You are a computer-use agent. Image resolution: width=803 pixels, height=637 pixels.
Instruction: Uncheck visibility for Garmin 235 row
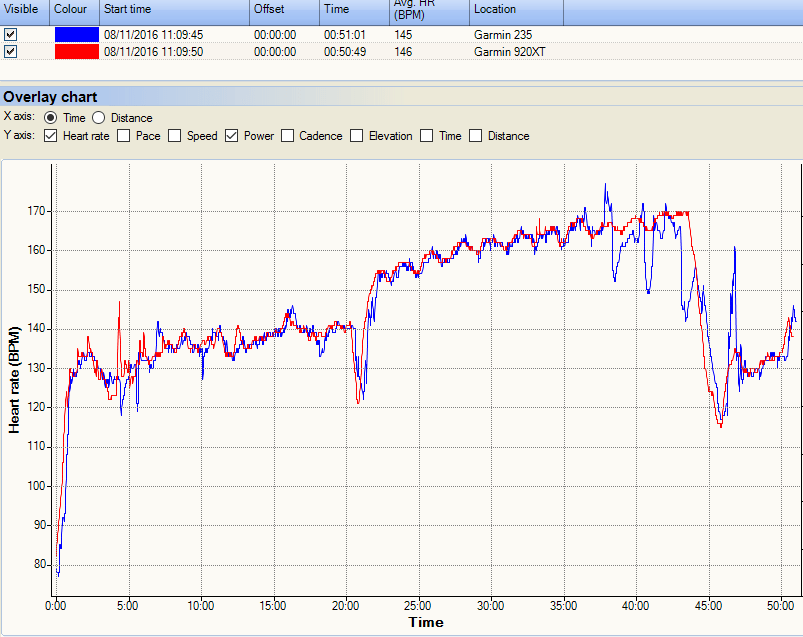point(10,34)
